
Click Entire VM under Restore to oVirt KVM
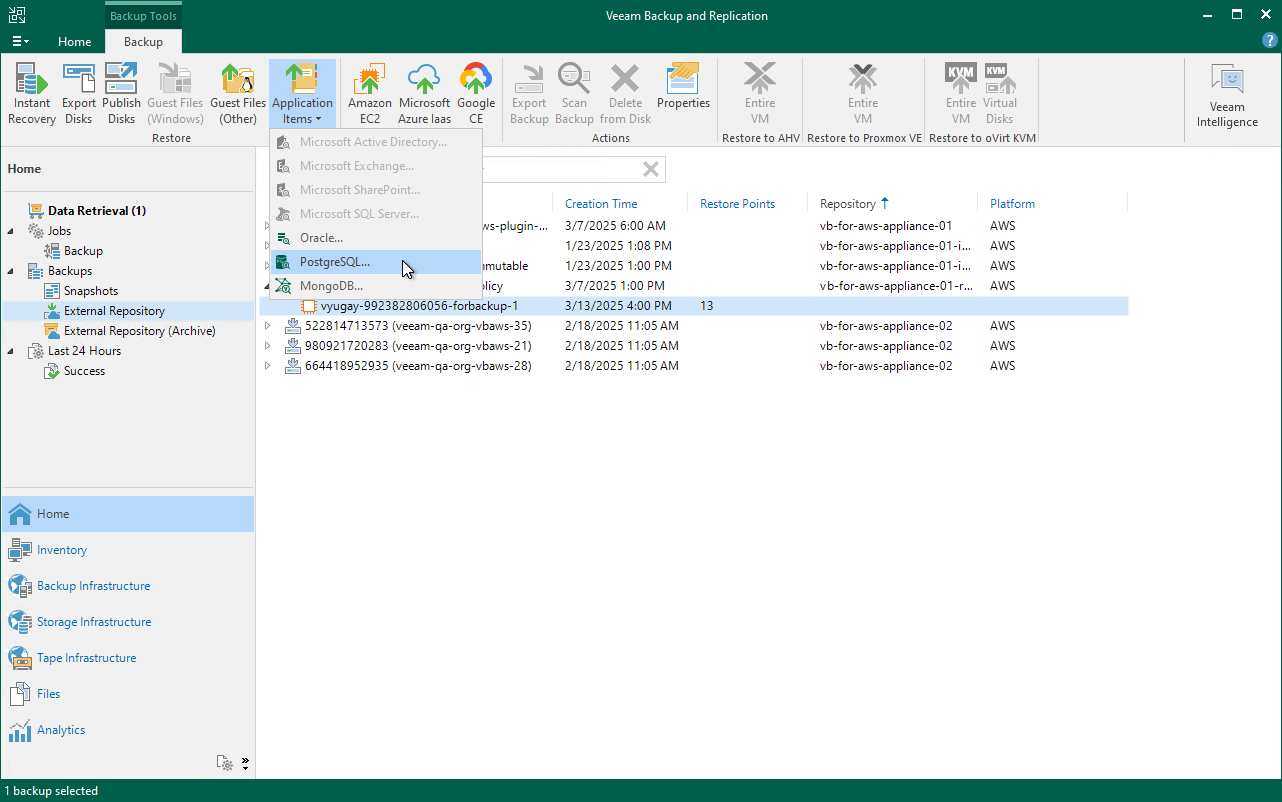click(961, 94)
